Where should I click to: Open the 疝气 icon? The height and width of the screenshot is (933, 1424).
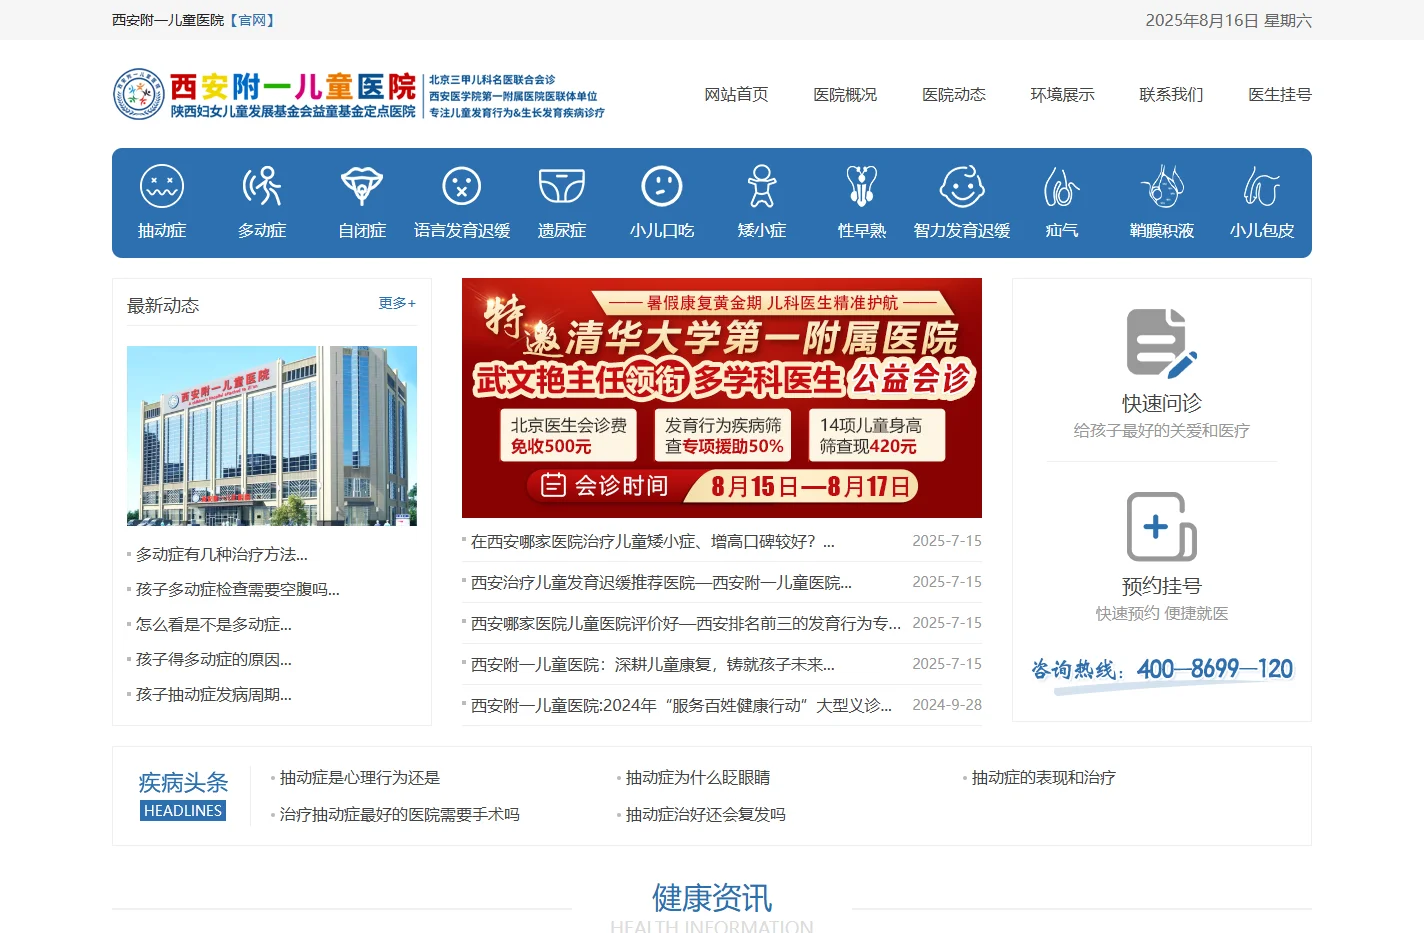pos(1062,187)
